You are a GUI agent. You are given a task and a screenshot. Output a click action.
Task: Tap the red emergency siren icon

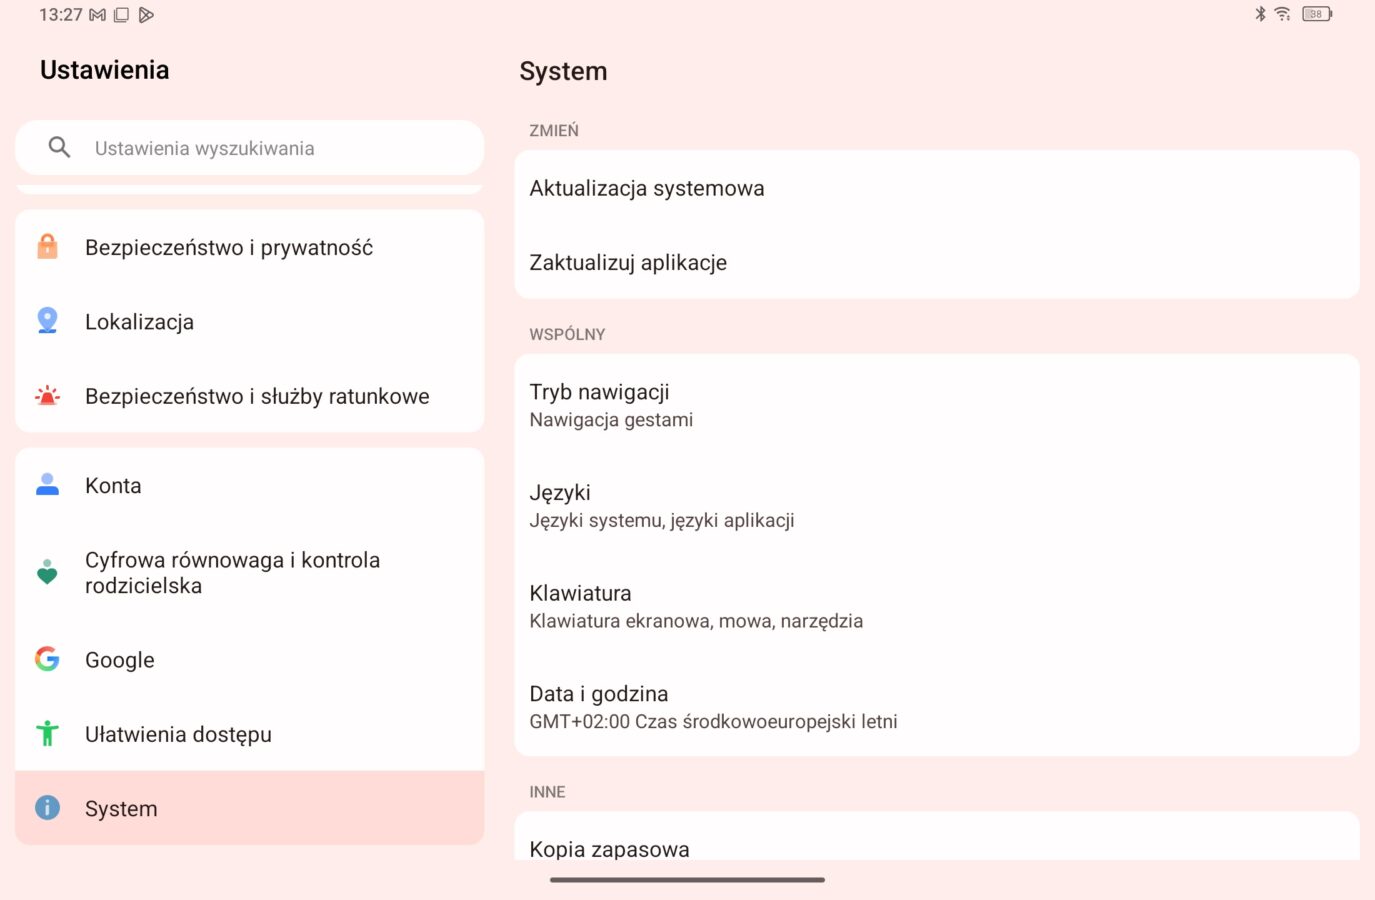click(47, 396)
